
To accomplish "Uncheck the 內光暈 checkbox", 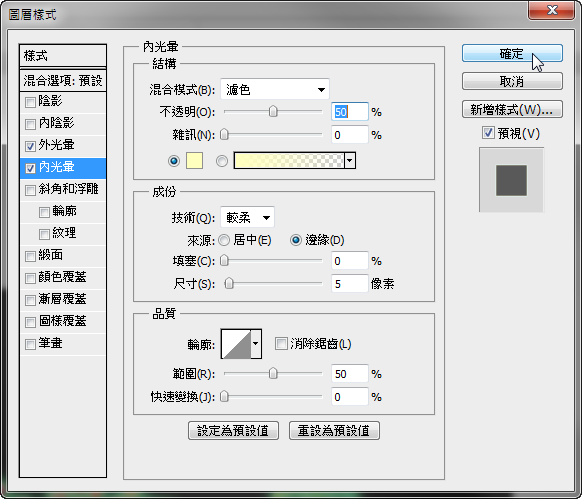I will [x=30, y=168].
